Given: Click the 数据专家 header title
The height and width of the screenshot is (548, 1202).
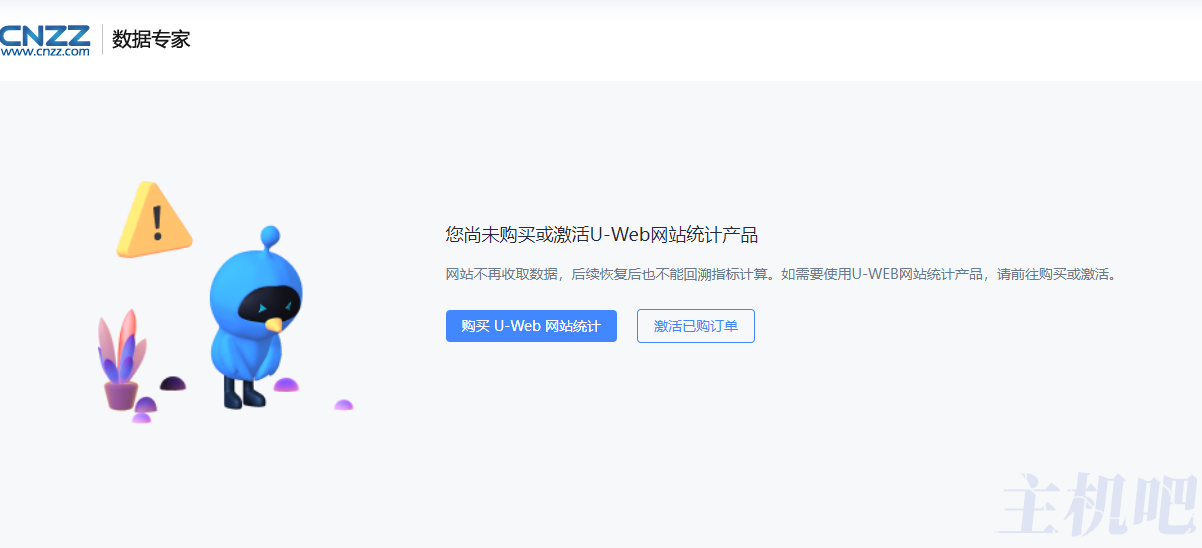Looking at the screenshot, I should point(151,40).
